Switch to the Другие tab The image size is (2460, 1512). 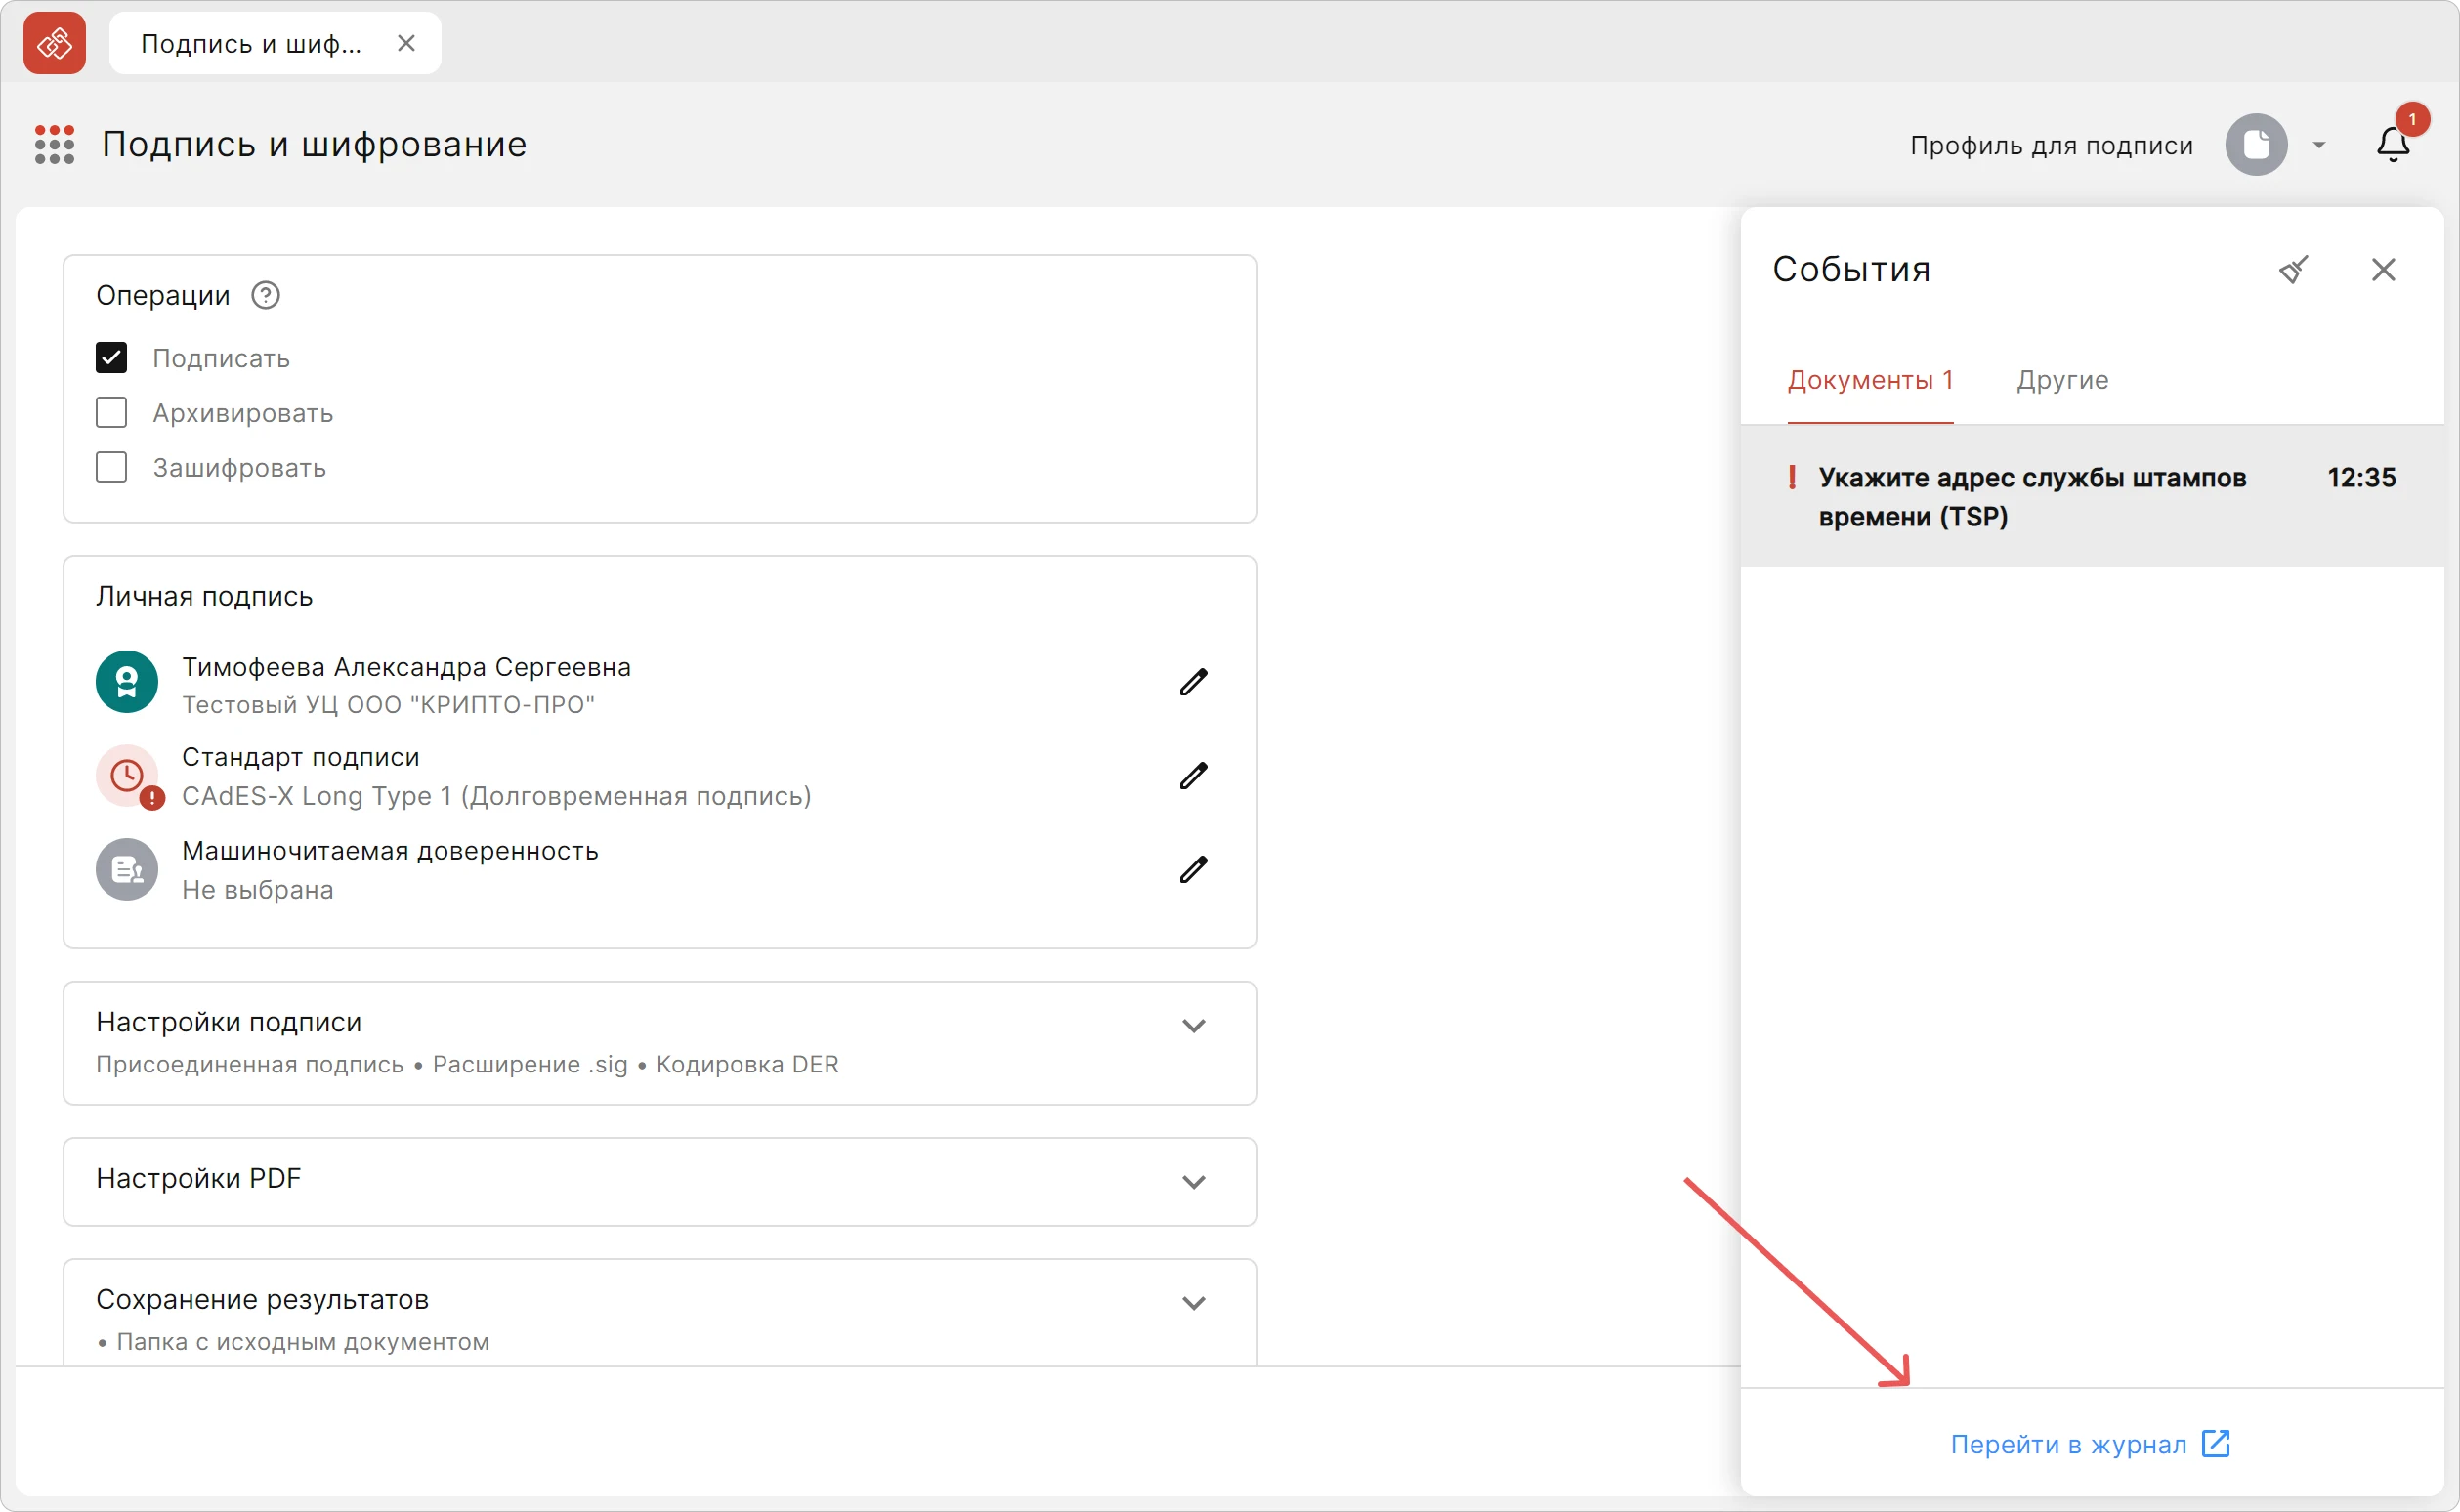pyautogui.click(x=2062, y=380)
